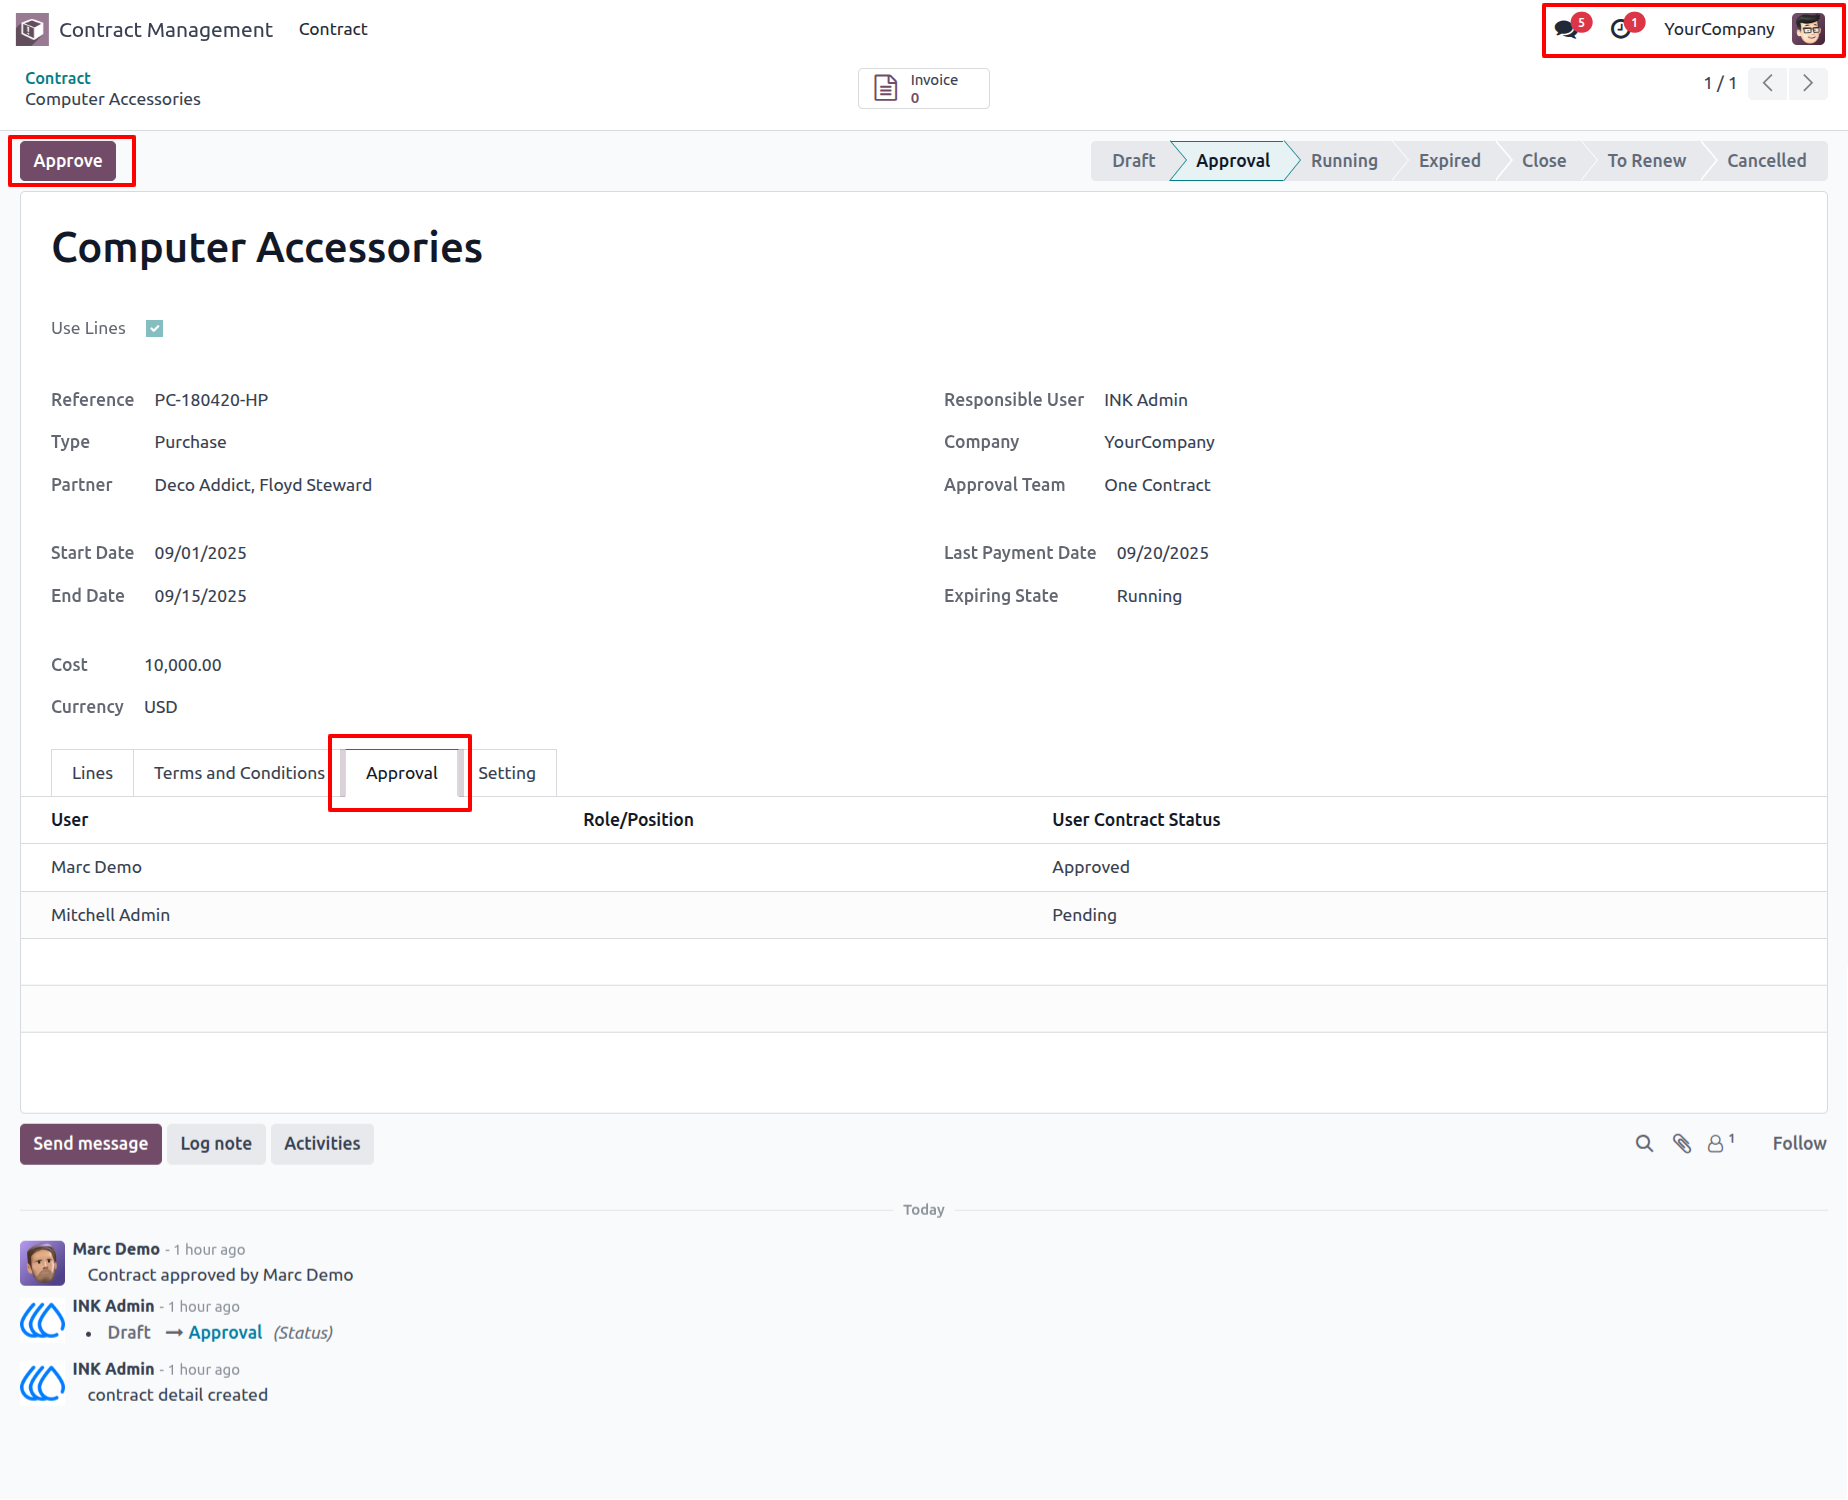Sort by User Contract Status column
Image resolution: width=1848 pixels, height=1500 pixels.
[1136, 820]
